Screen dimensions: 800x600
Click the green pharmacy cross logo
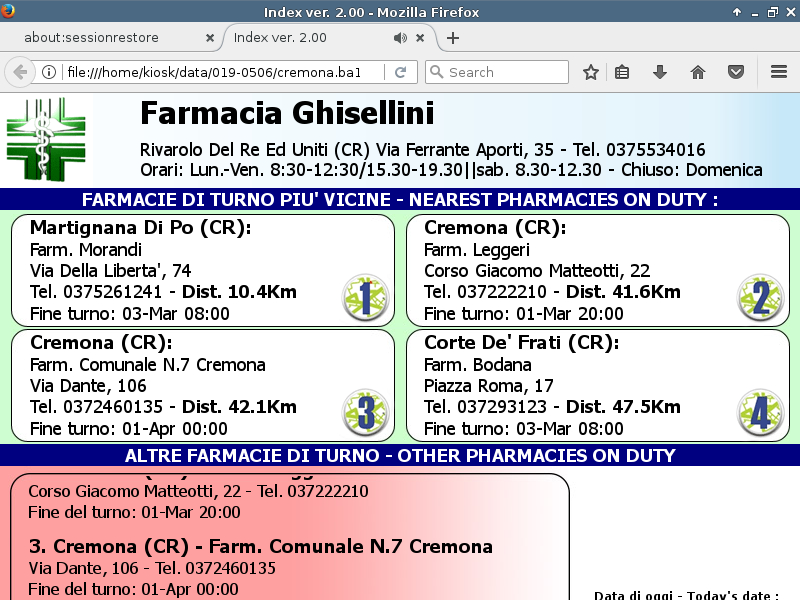pyautogui.click(x=49, y=139)
